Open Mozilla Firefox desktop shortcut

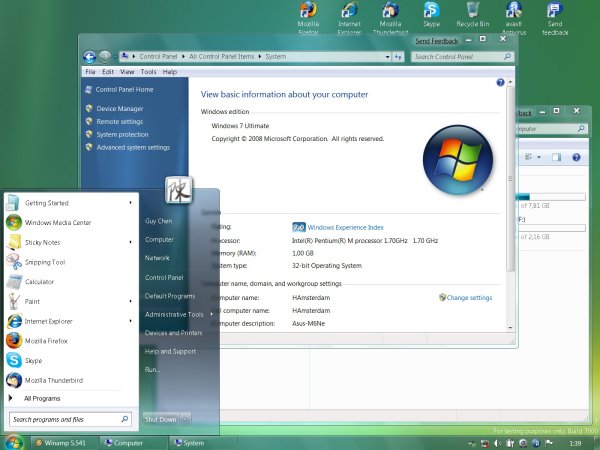pyautogui.click(x=308, y=18)
